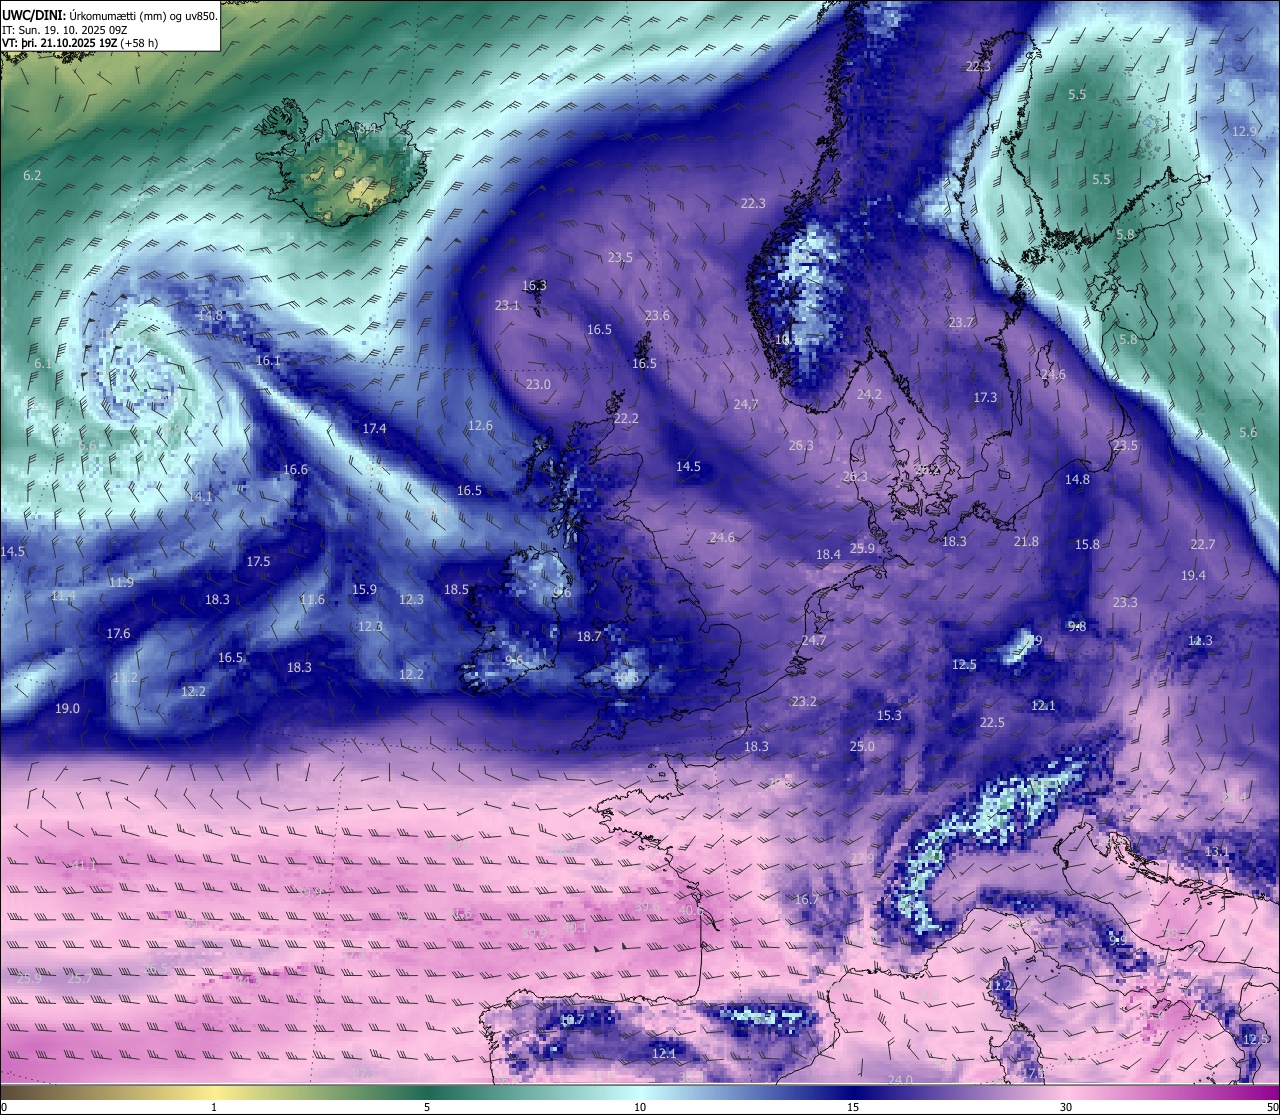Viewport: 1280px width, 1115px height.
Task: Click the value 23.3 on the map
Action: click(x=1125, y=602)
